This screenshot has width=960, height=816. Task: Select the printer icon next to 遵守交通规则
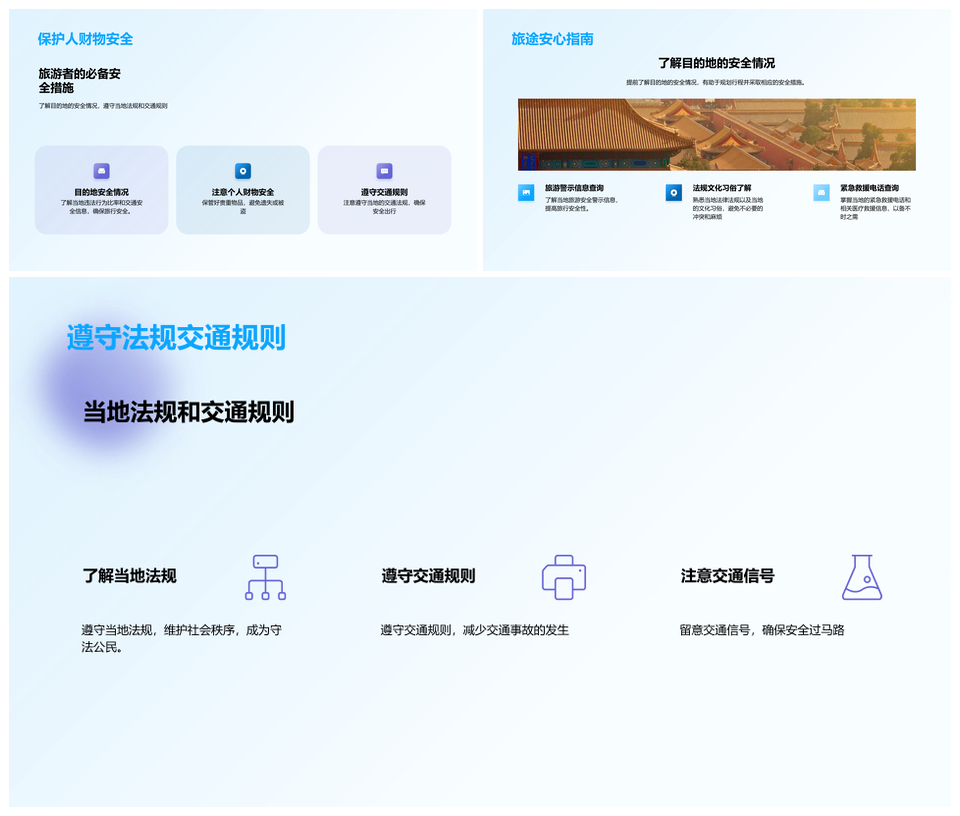(x=563, y=577)
